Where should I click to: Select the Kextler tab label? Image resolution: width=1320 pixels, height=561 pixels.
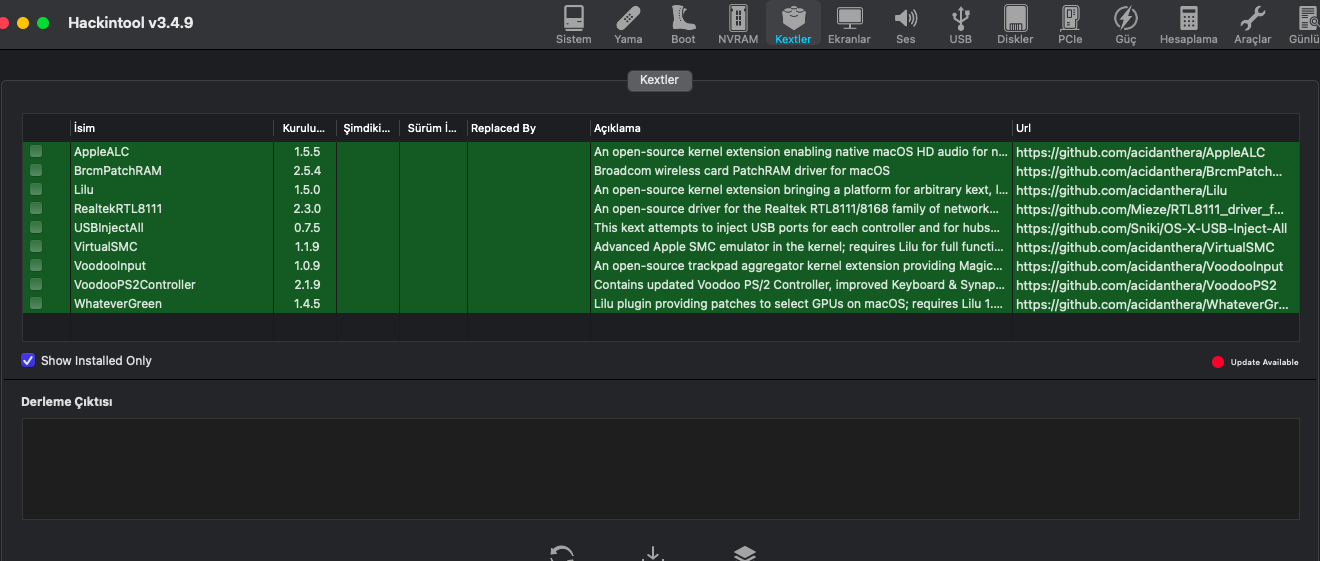[x=659, y=80]
